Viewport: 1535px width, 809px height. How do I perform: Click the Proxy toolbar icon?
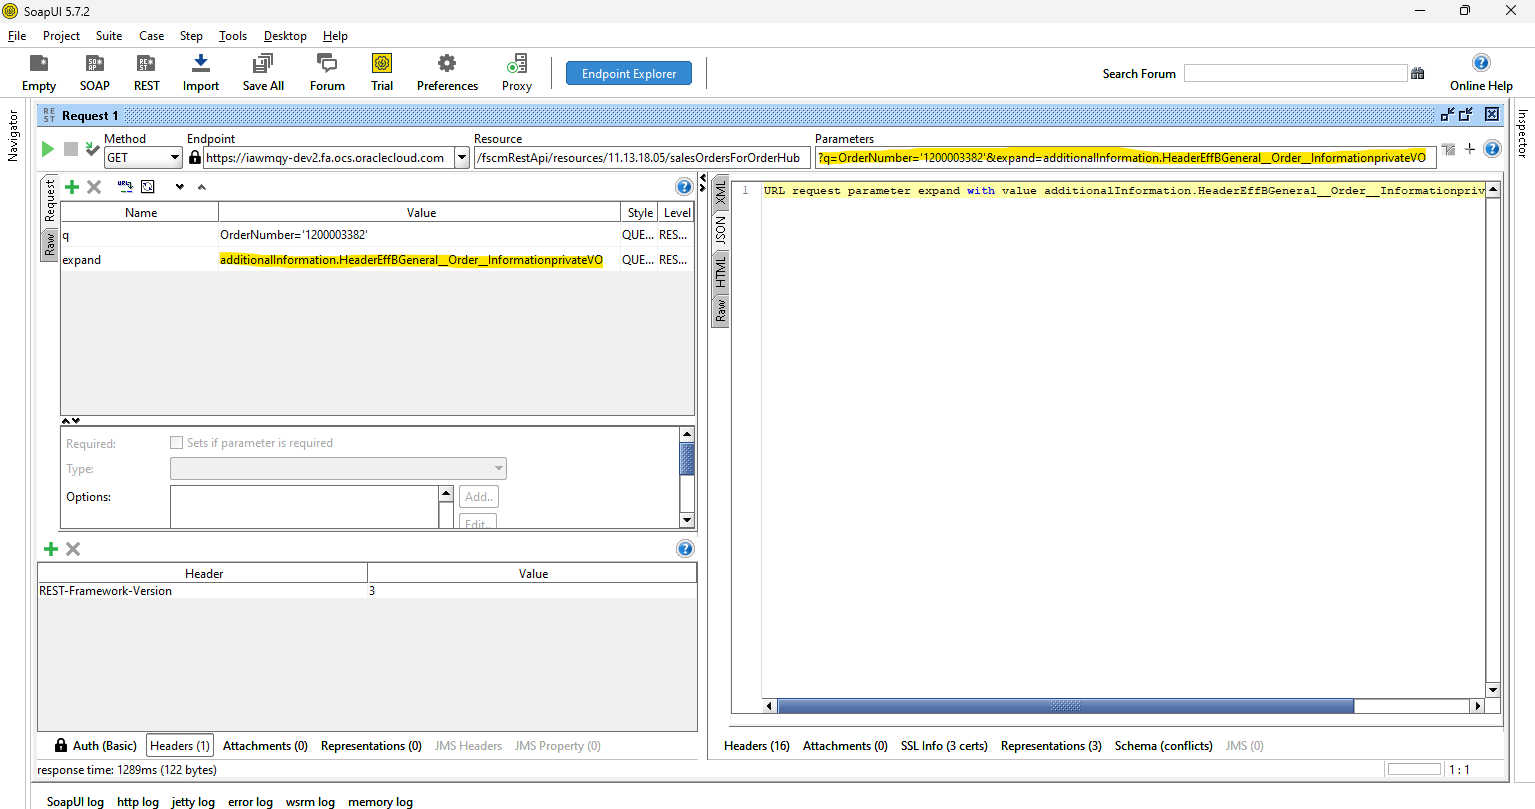coord(517,73)
